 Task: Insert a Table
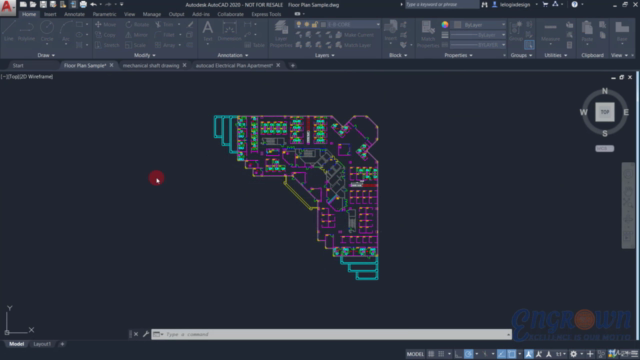254,45
